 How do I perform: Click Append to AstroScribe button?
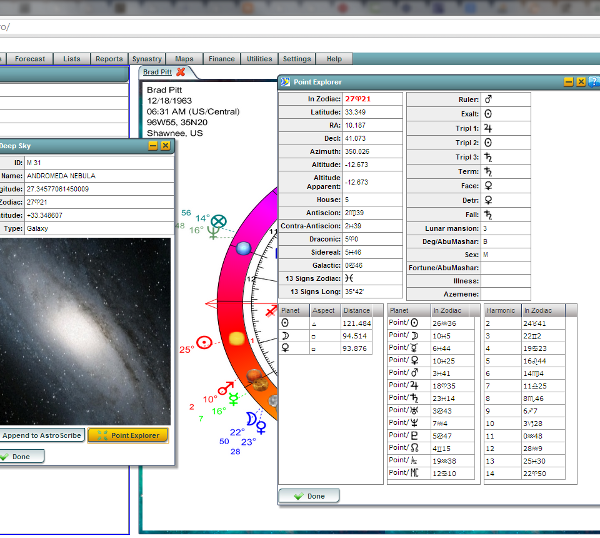41,435
